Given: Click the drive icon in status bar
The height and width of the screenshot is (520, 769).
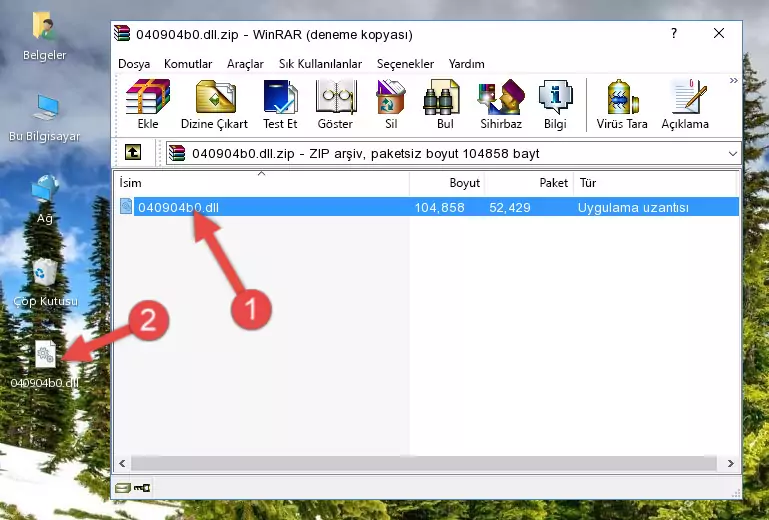Looking at the screenshot, I should click(122, 487).
